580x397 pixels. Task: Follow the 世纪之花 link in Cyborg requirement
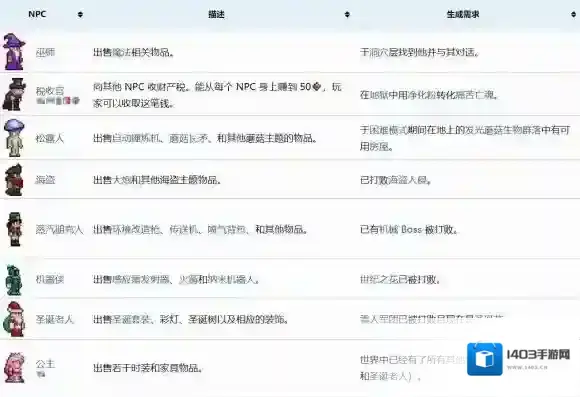379,279
